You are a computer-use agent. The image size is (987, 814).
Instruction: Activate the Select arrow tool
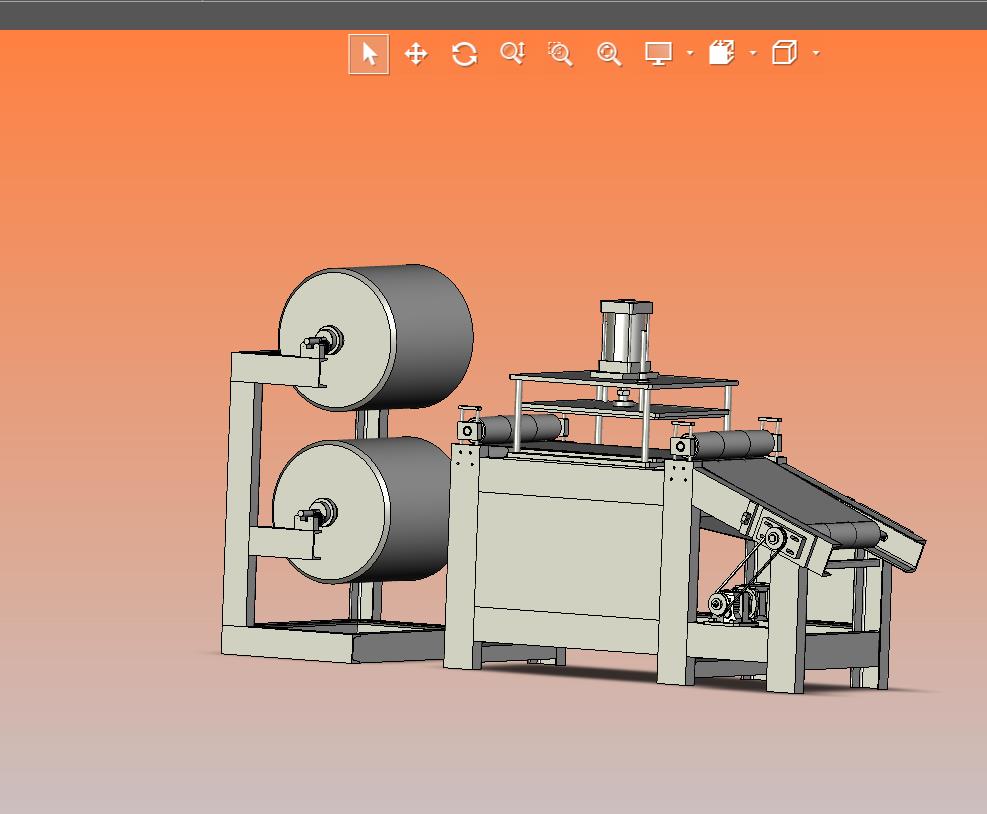(369, 54)
